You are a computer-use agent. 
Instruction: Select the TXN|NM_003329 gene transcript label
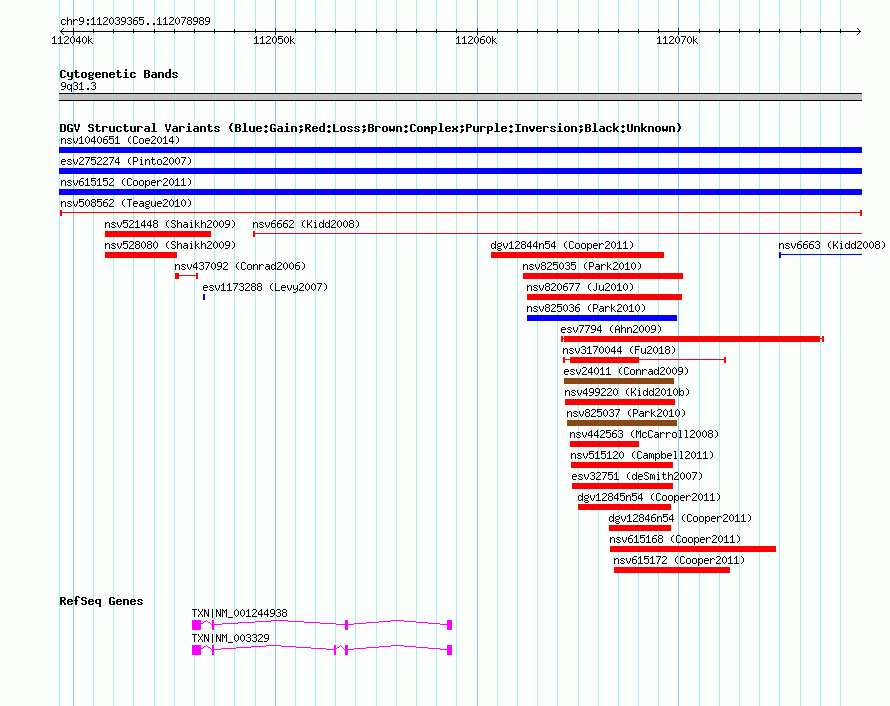(230, 638)
